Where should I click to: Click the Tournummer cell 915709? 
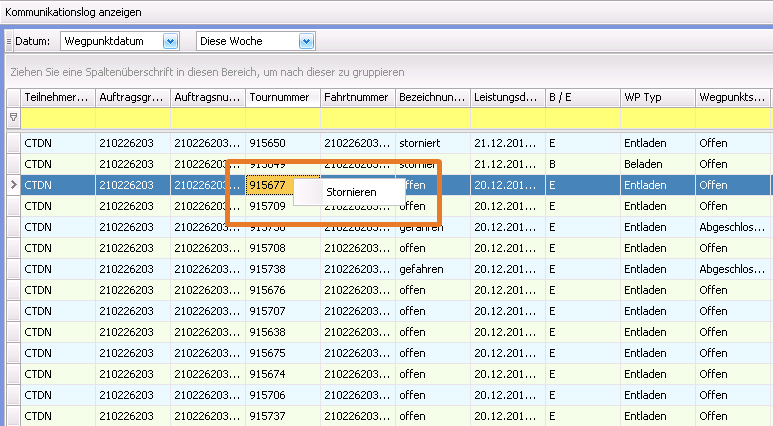[268, 206]
